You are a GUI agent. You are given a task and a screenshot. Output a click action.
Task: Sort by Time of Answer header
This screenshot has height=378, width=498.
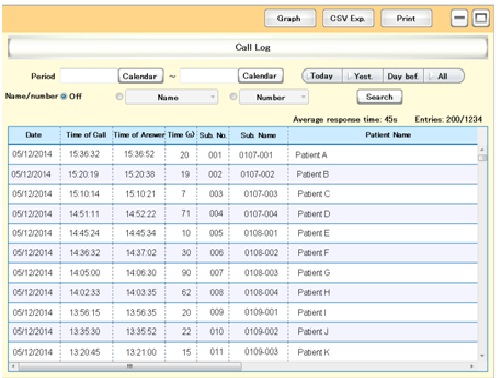pyautogui.click(x=139, y=135)
